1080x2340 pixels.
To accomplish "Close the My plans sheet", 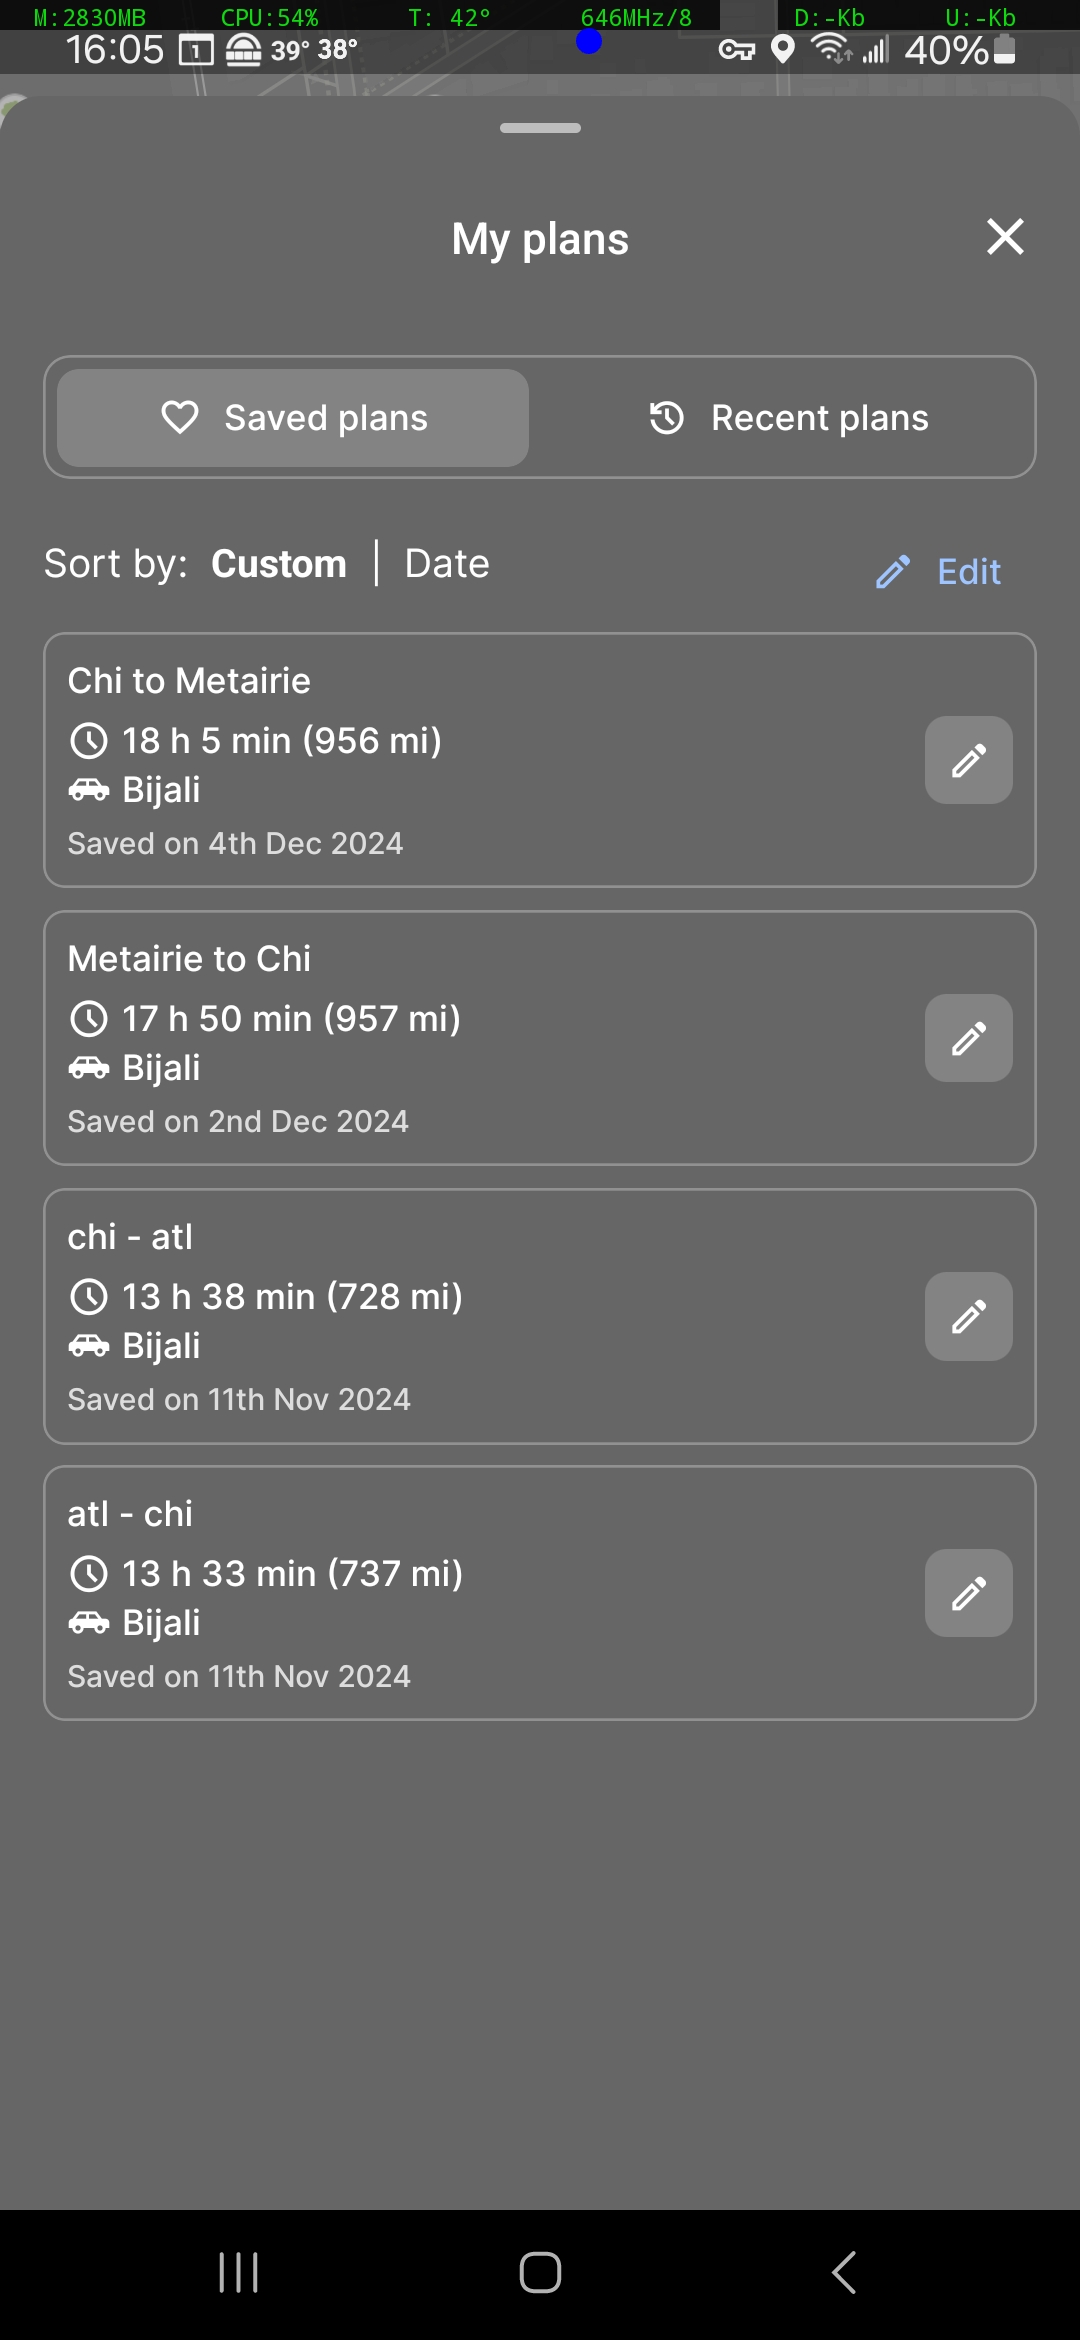I will [x=1005, y=237].
